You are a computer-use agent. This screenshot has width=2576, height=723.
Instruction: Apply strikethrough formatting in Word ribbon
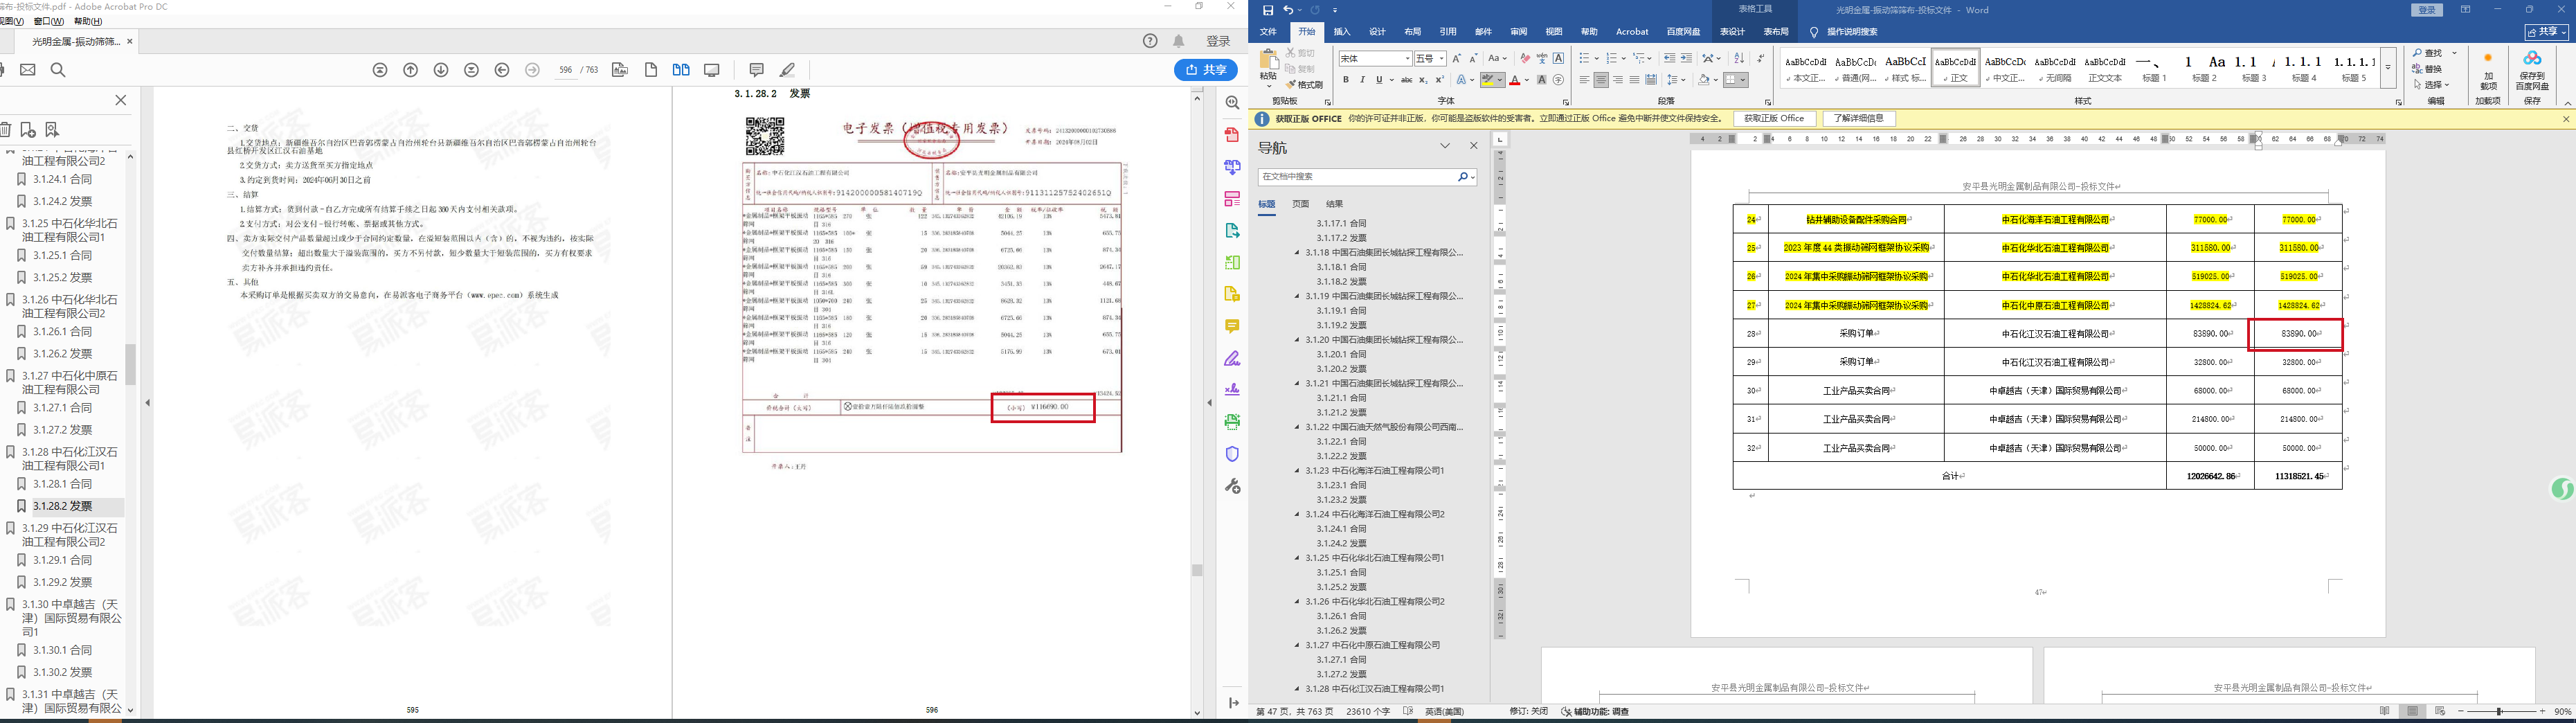[x=1406, y=80]
